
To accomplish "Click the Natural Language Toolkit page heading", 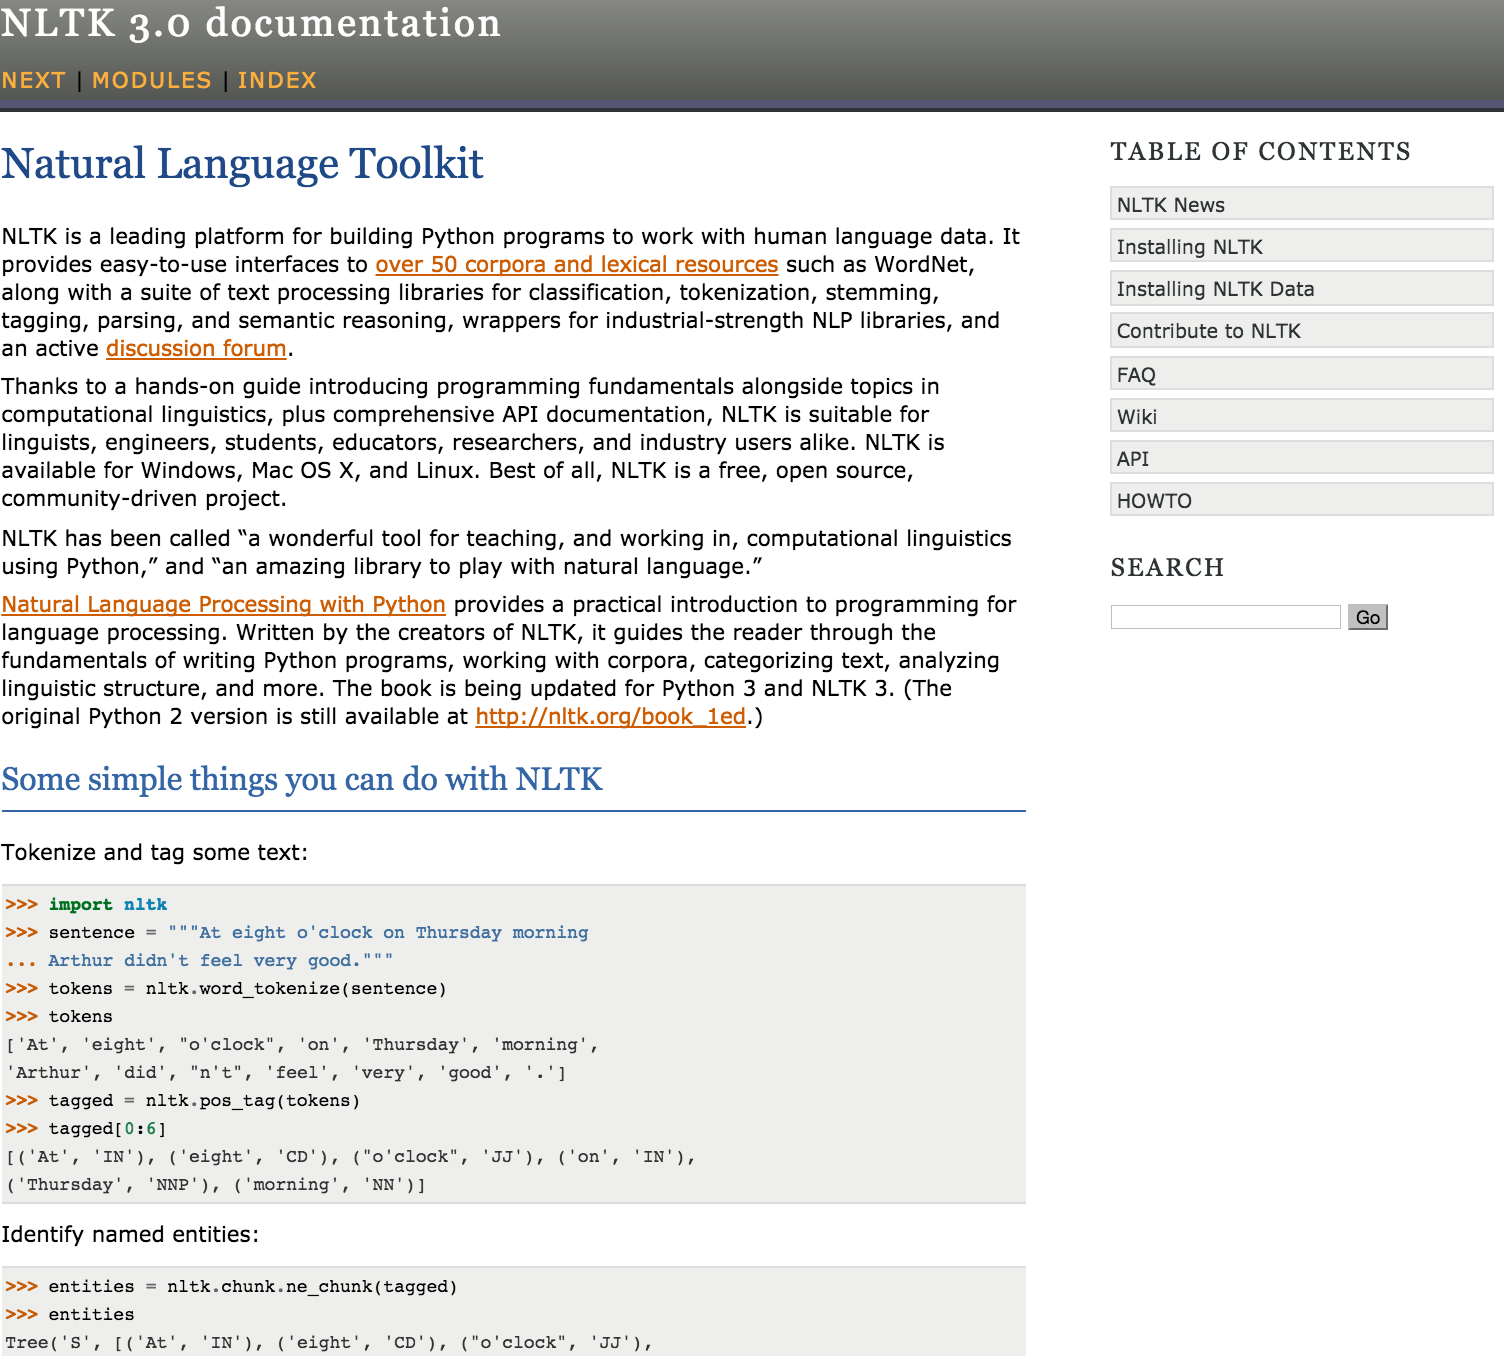I will (242, 164).
